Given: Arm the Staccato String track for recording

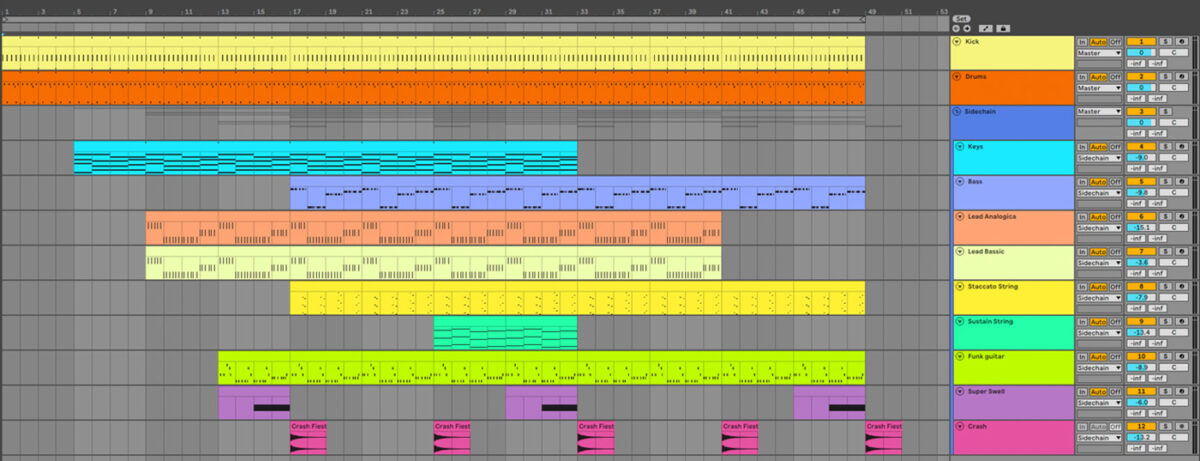Looking at the screenshot, I should click(x=1182, y=287).
